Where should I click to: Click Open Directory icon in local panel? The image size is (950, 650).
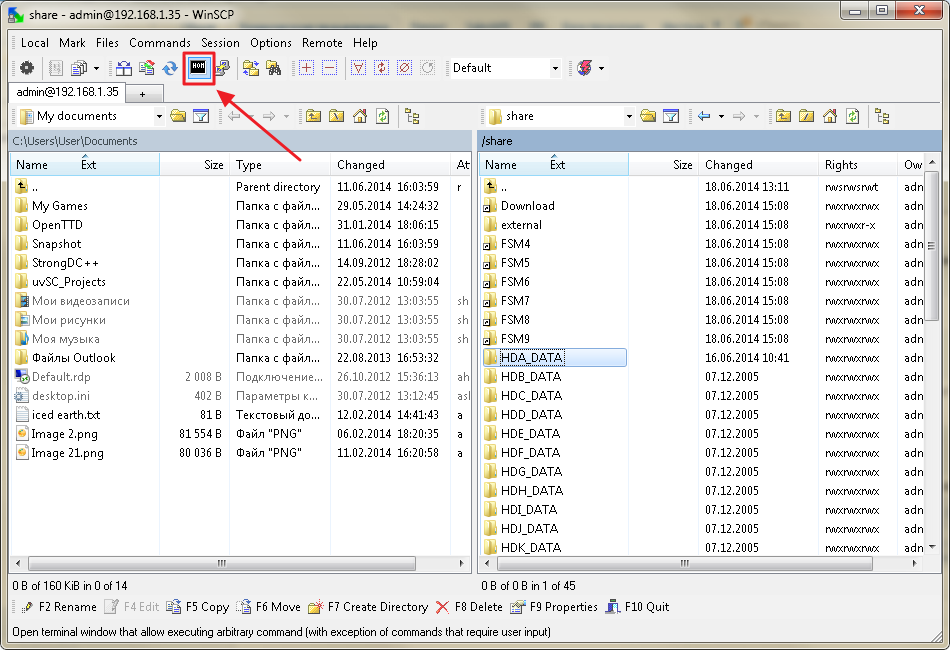(178, 116)
